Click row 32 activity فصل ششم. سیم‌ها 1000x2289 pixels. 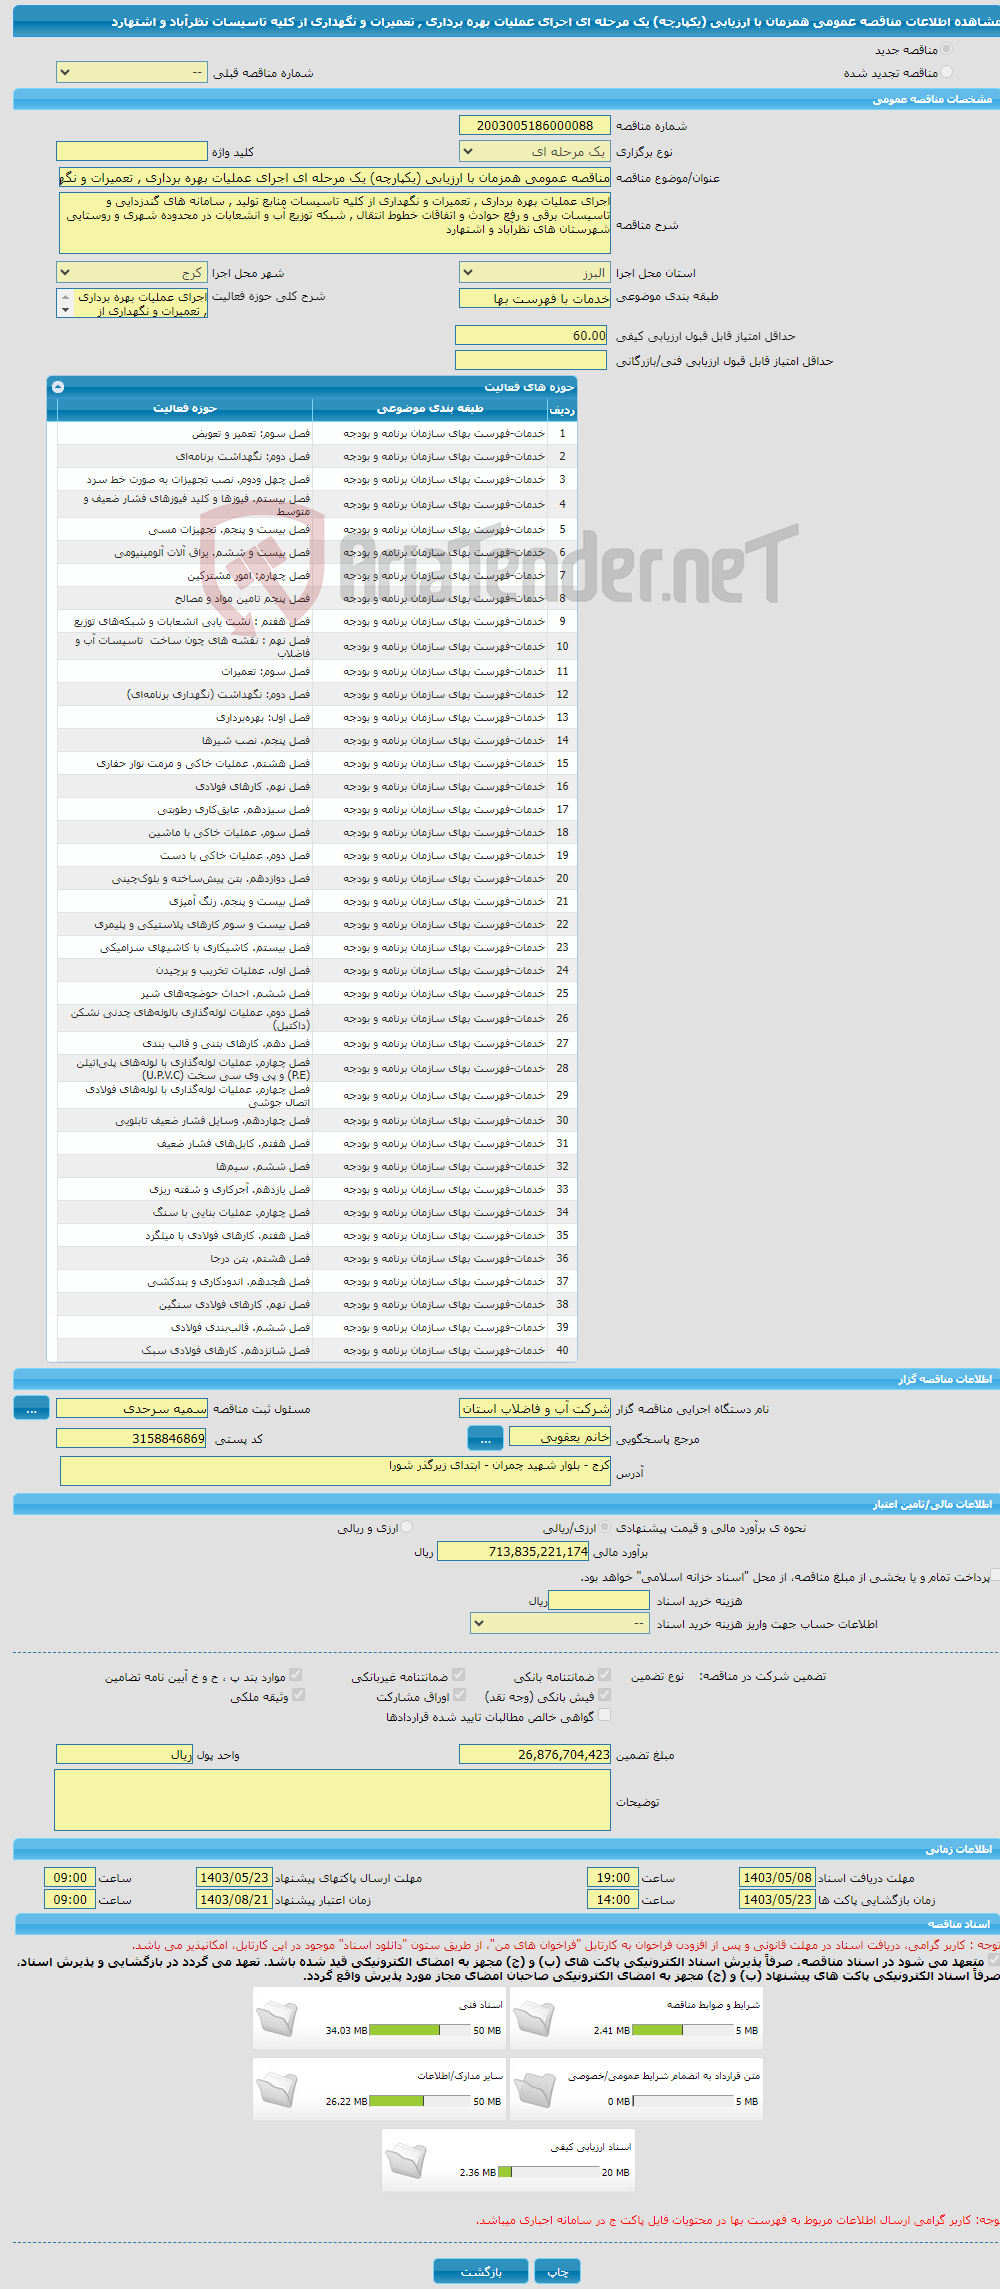(x=263, y=1166)
